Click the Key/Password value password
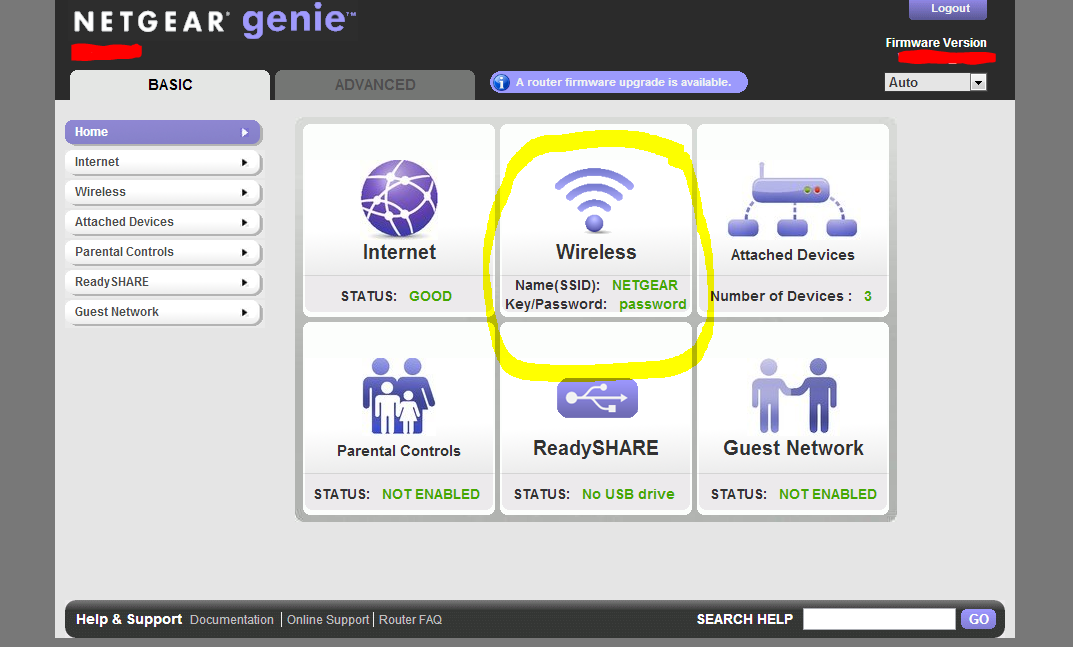 (653, 305)
